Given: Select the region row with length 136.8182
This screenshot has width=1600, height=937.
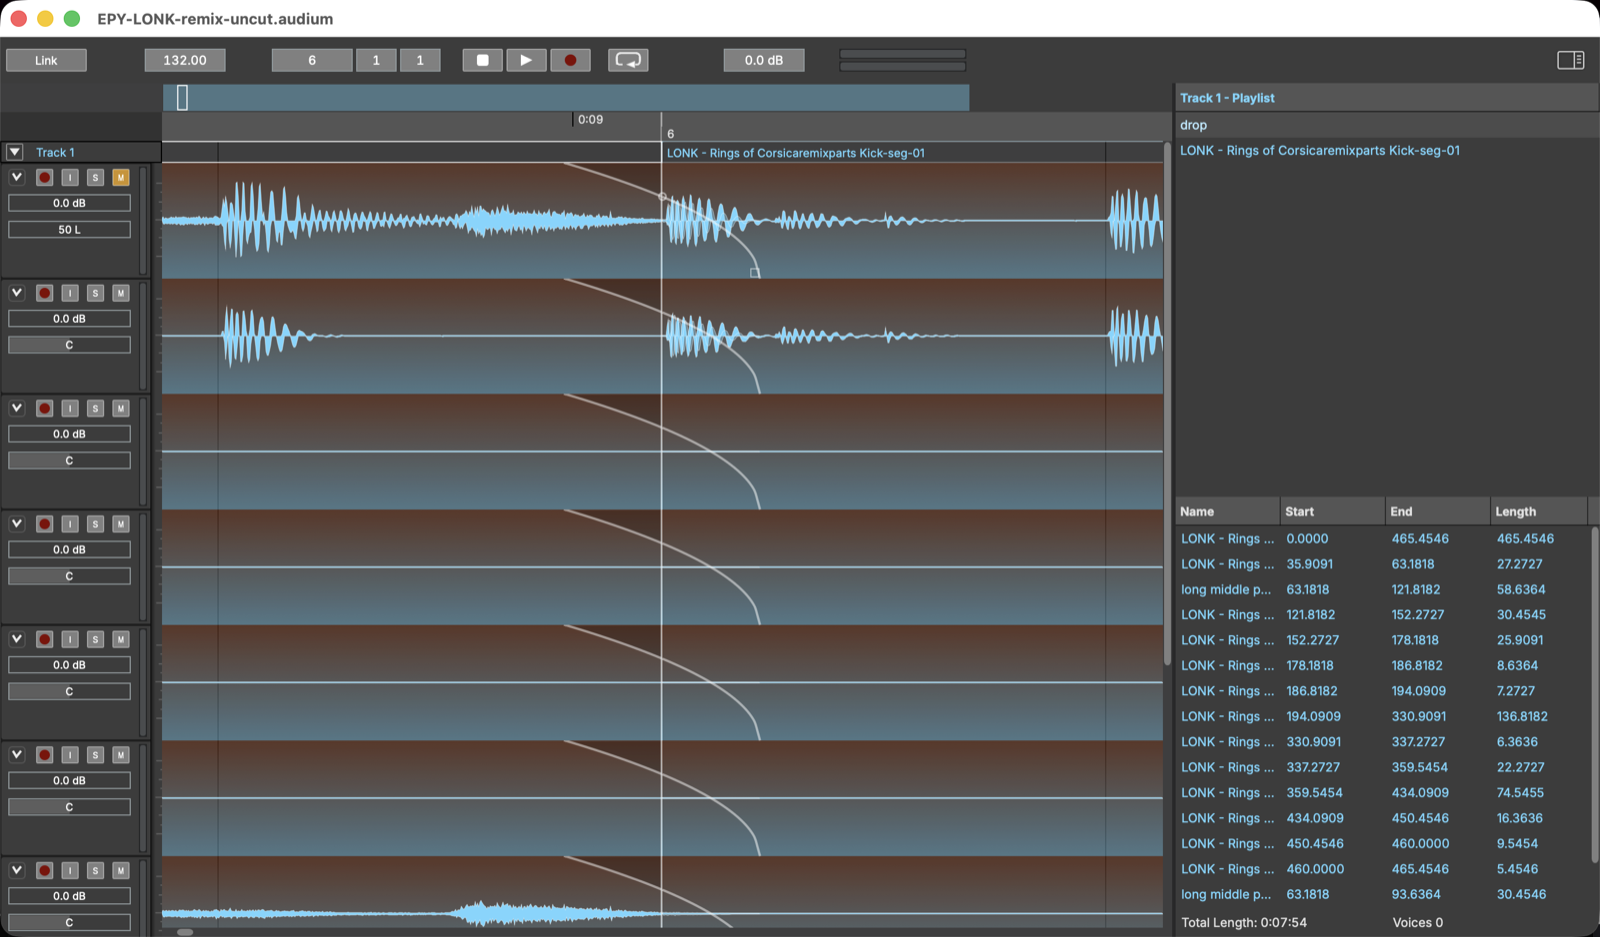Looking at the screenshot, I should (1381, 716).
